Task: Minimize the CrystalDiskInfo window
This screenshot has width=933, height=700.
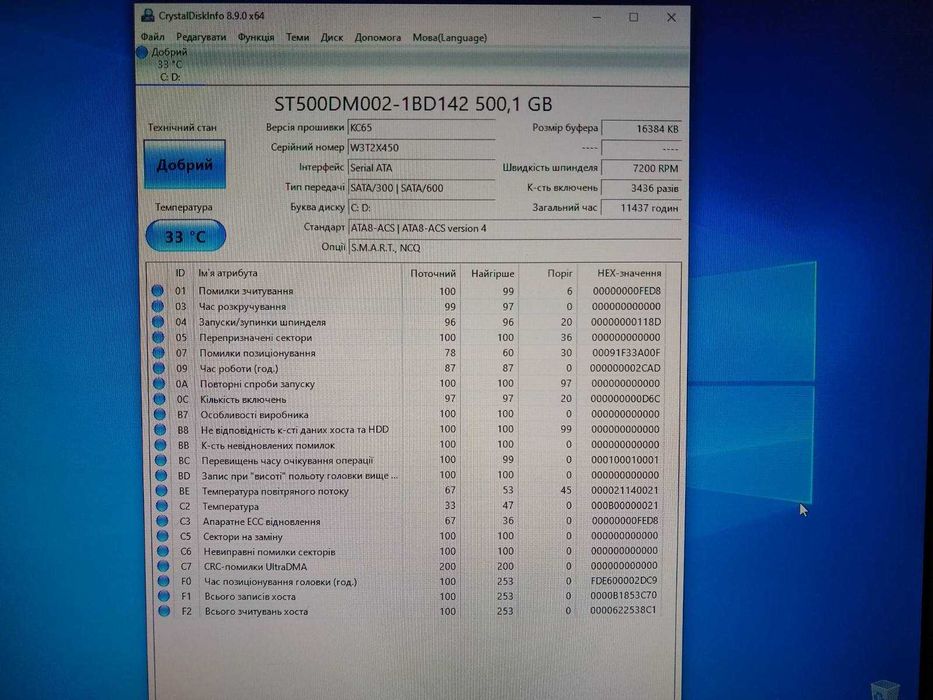Action: click(x=597, y=17)
